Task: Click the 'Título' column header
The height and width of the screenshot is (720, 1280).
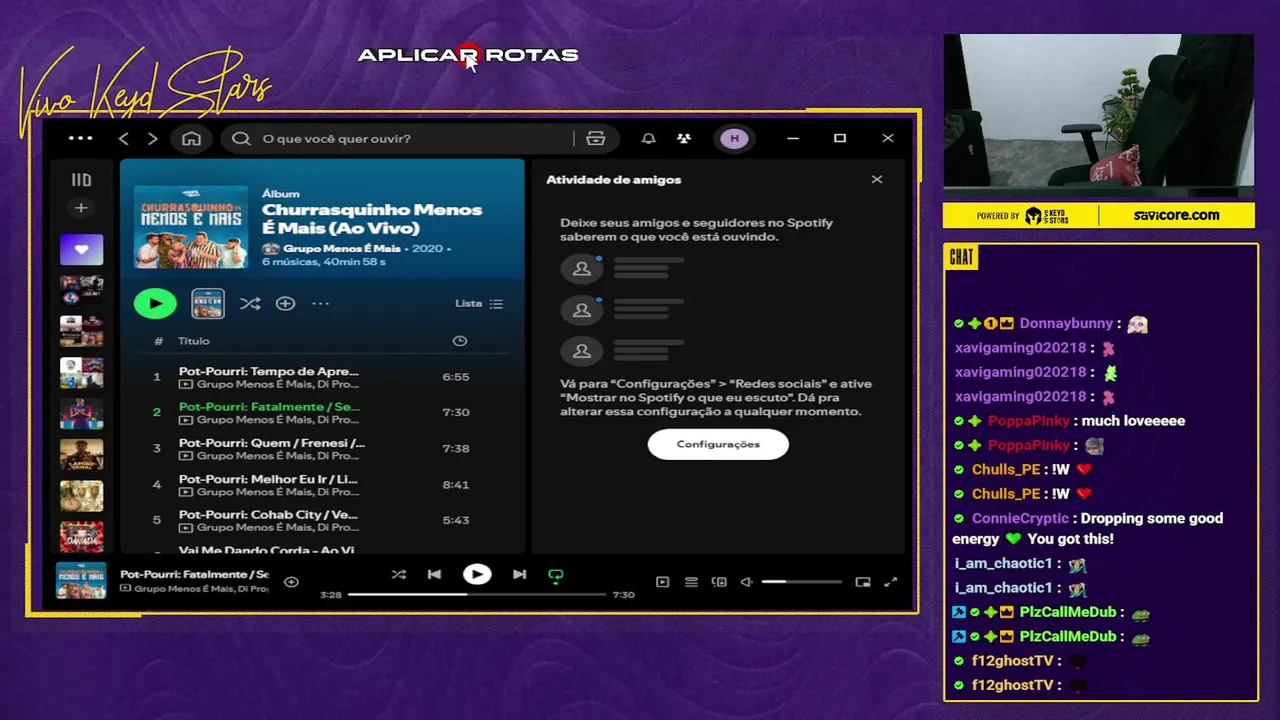Action: pos(194,341)
